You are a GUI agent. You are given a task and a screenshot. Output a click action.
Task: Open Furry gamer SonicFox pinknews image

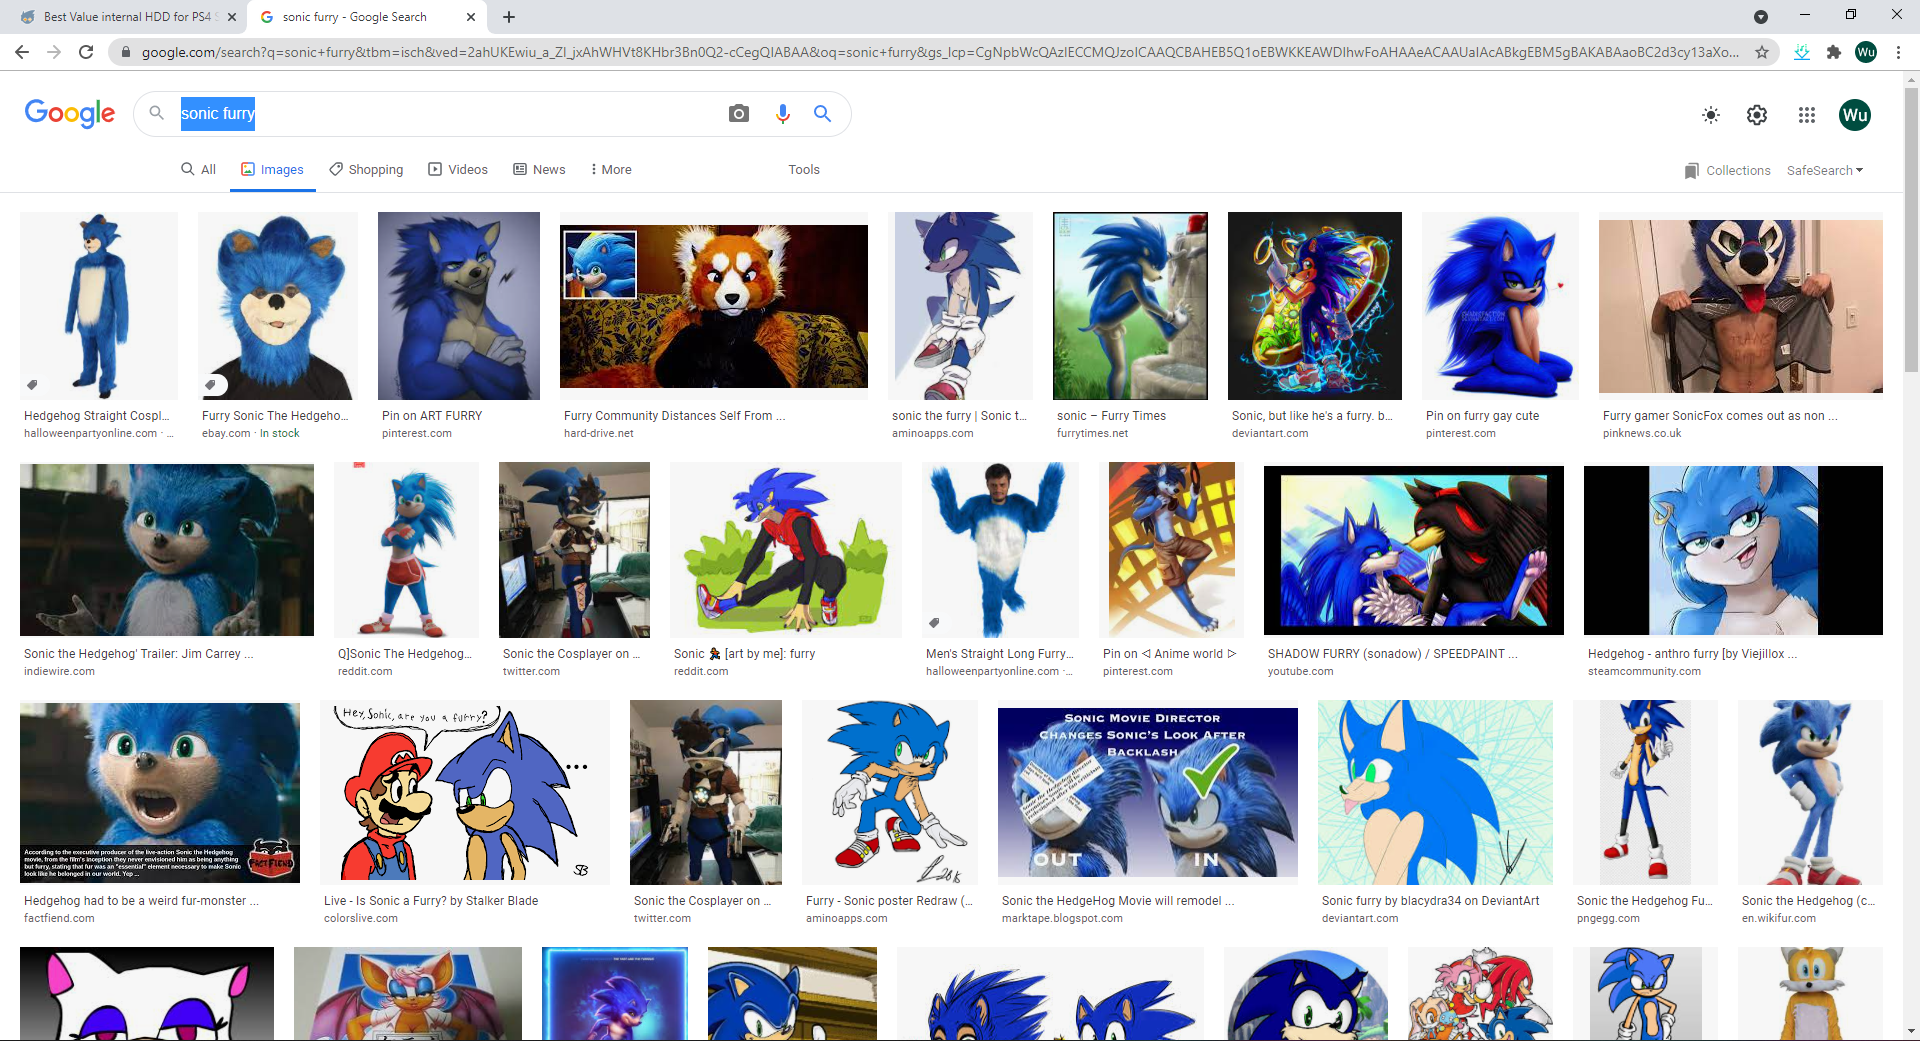pyautogui.click(x=1741, y=306)
